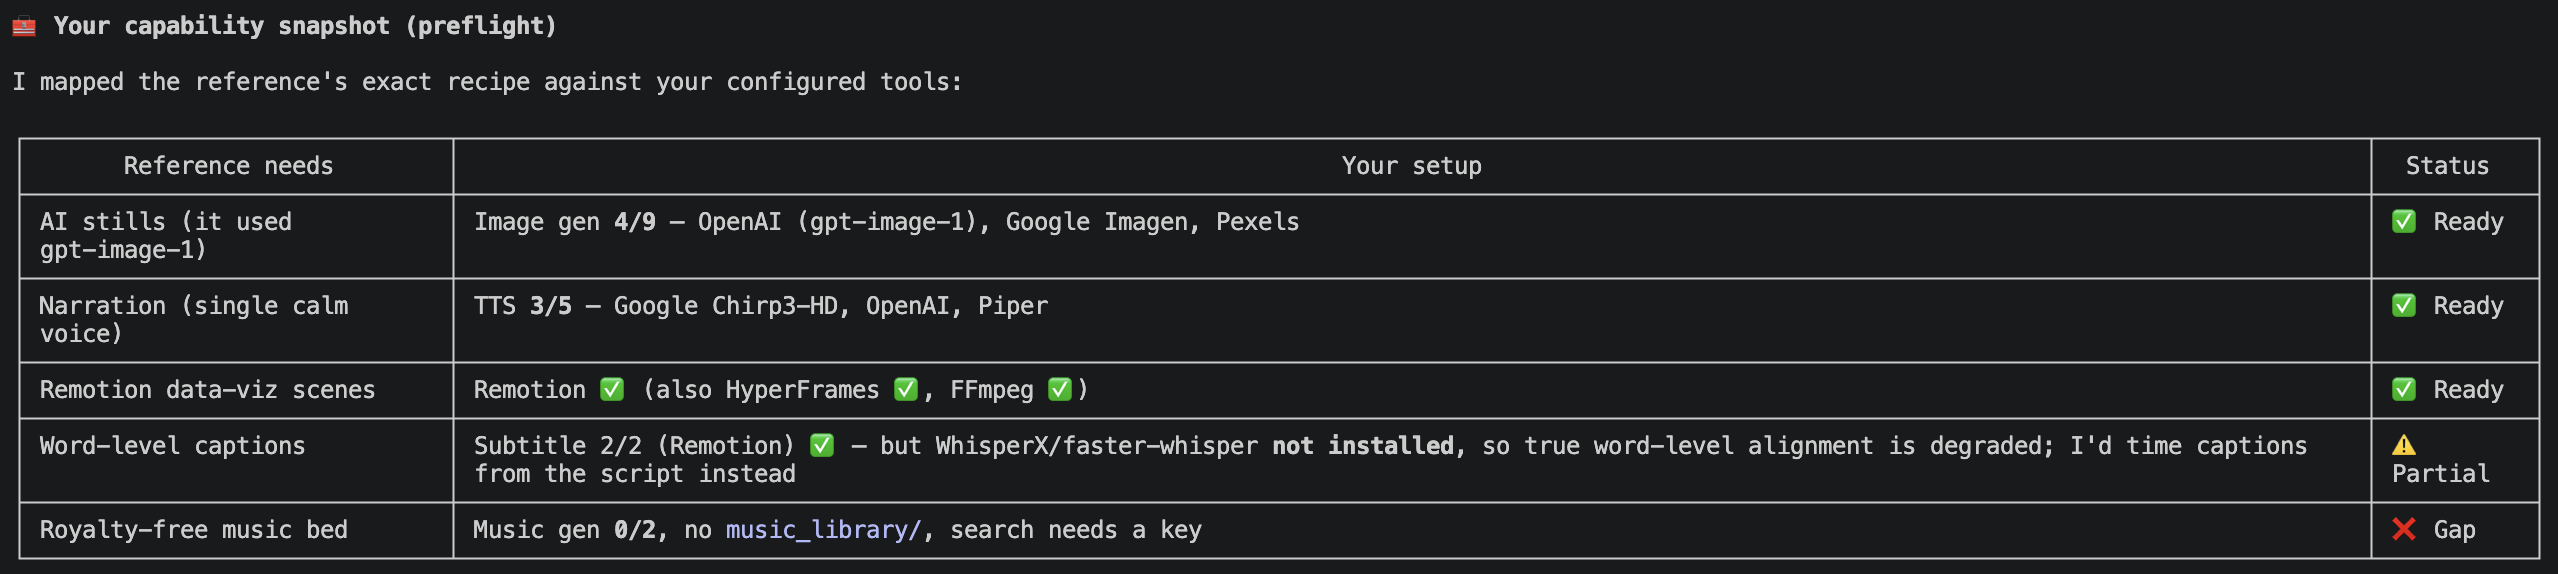Select the Reference needs column header

coord(228,166)
